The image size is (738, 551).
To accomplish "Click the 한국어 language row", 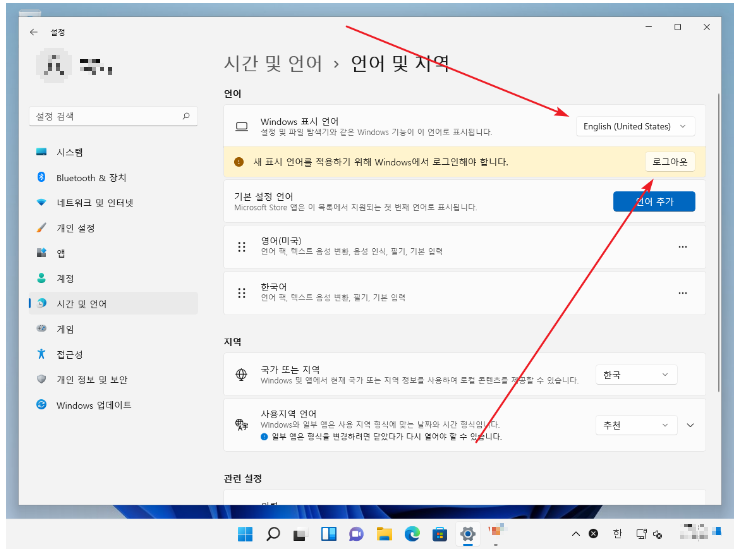I will (464, 293).
